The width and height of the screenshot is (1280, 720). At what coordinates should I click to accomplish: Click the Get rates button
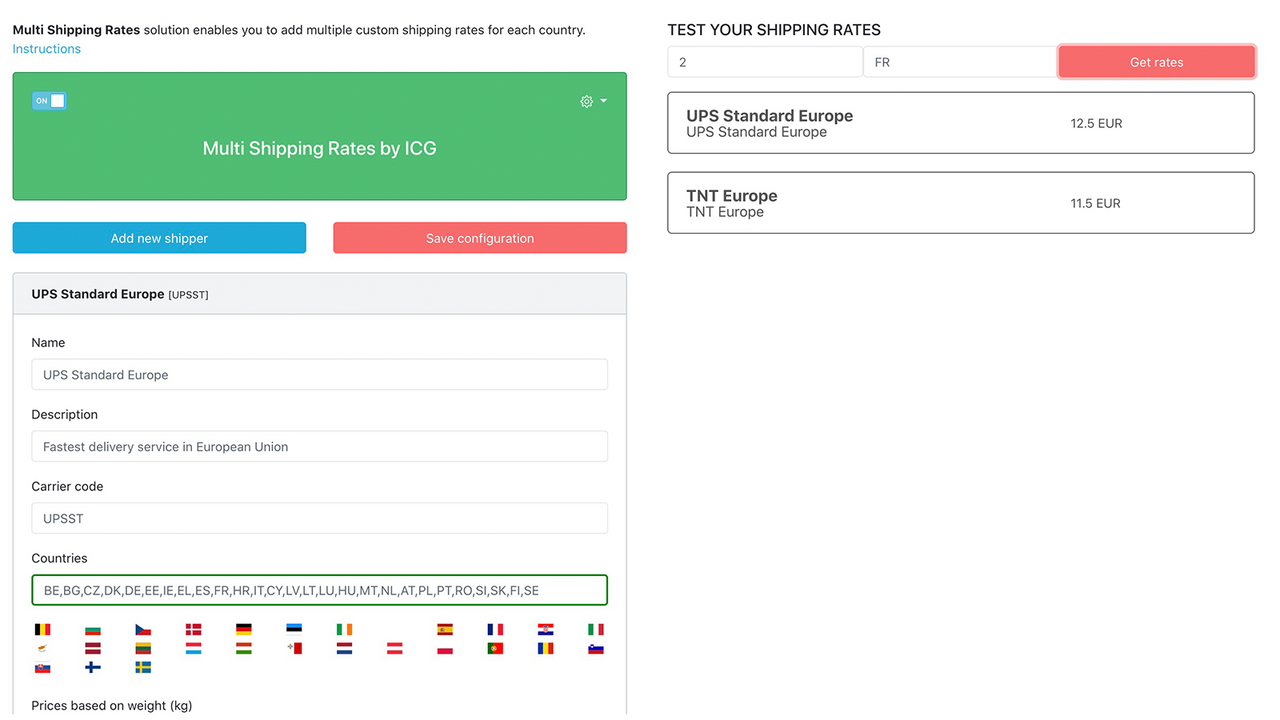[1156, 61]
